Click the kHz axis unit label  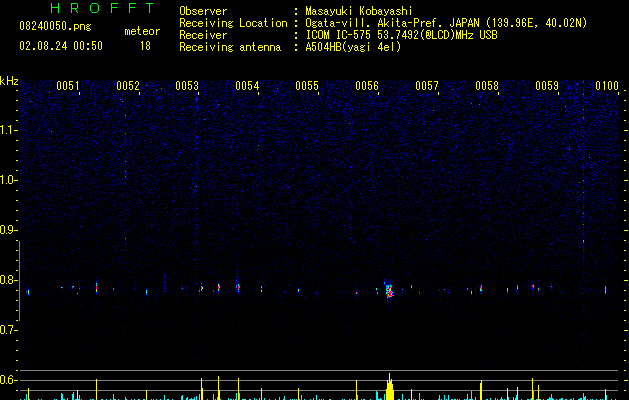point(9,81)
